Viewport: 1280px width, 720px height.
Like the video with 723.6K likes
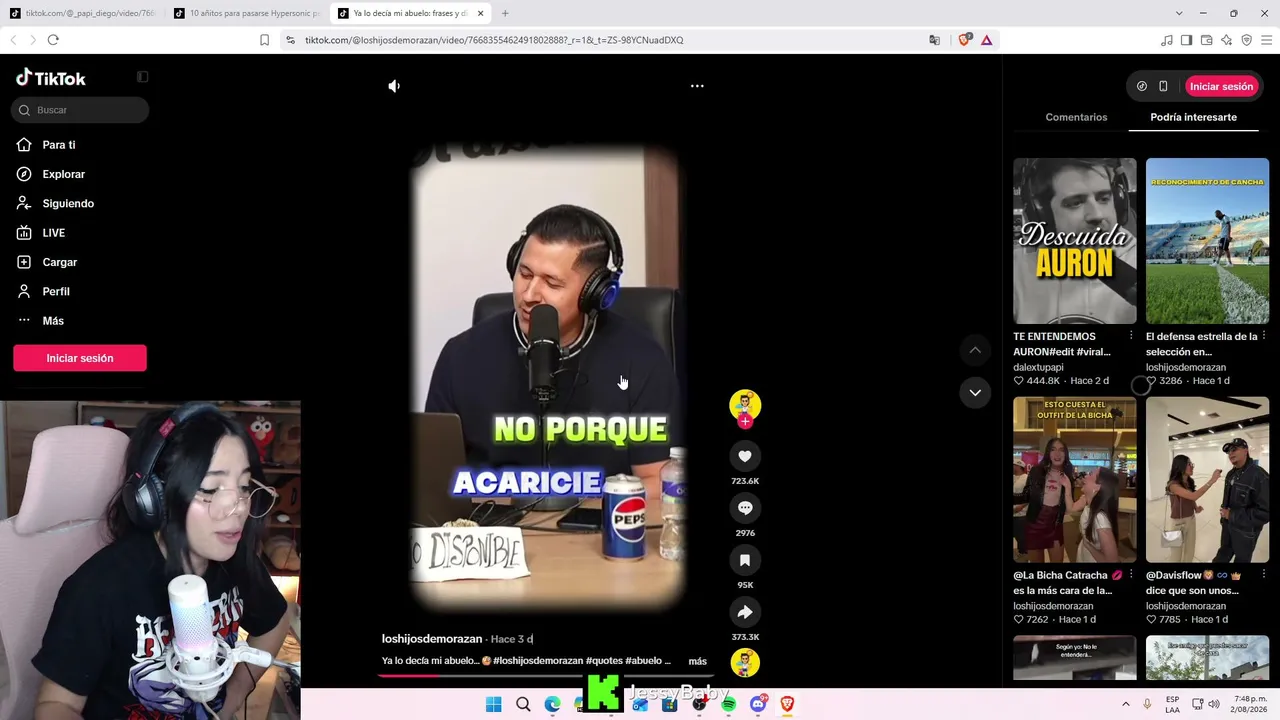click(745, 456)
